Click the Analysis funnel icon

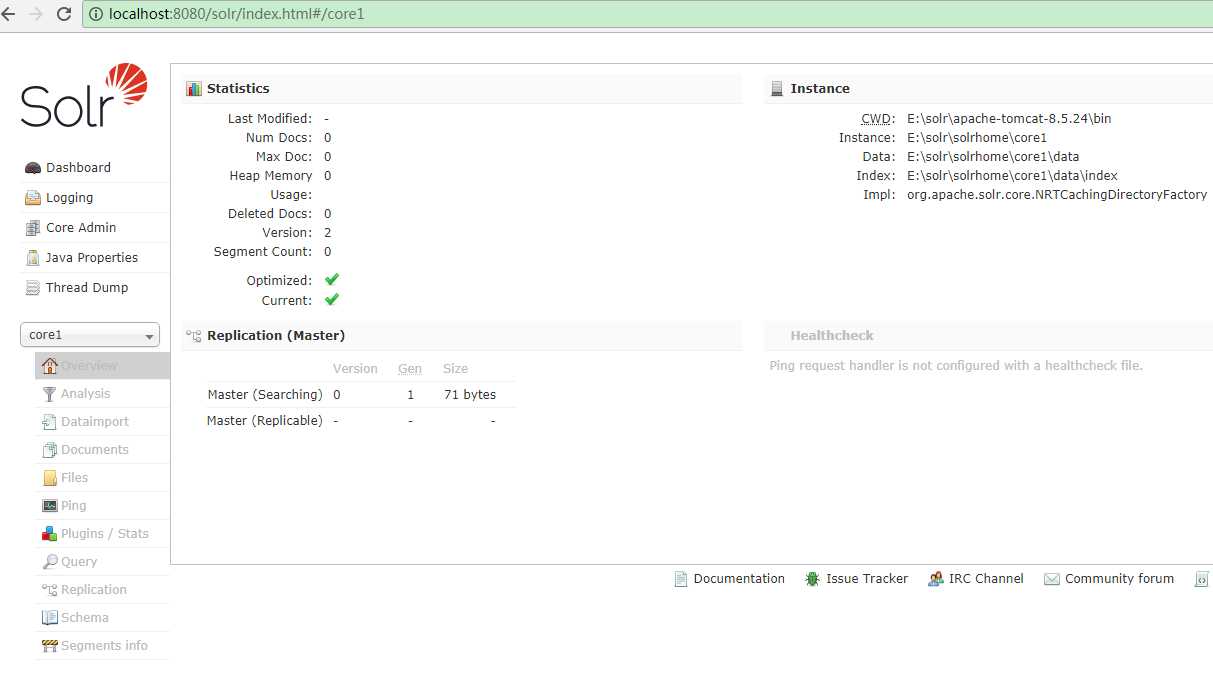click(49, 394)
